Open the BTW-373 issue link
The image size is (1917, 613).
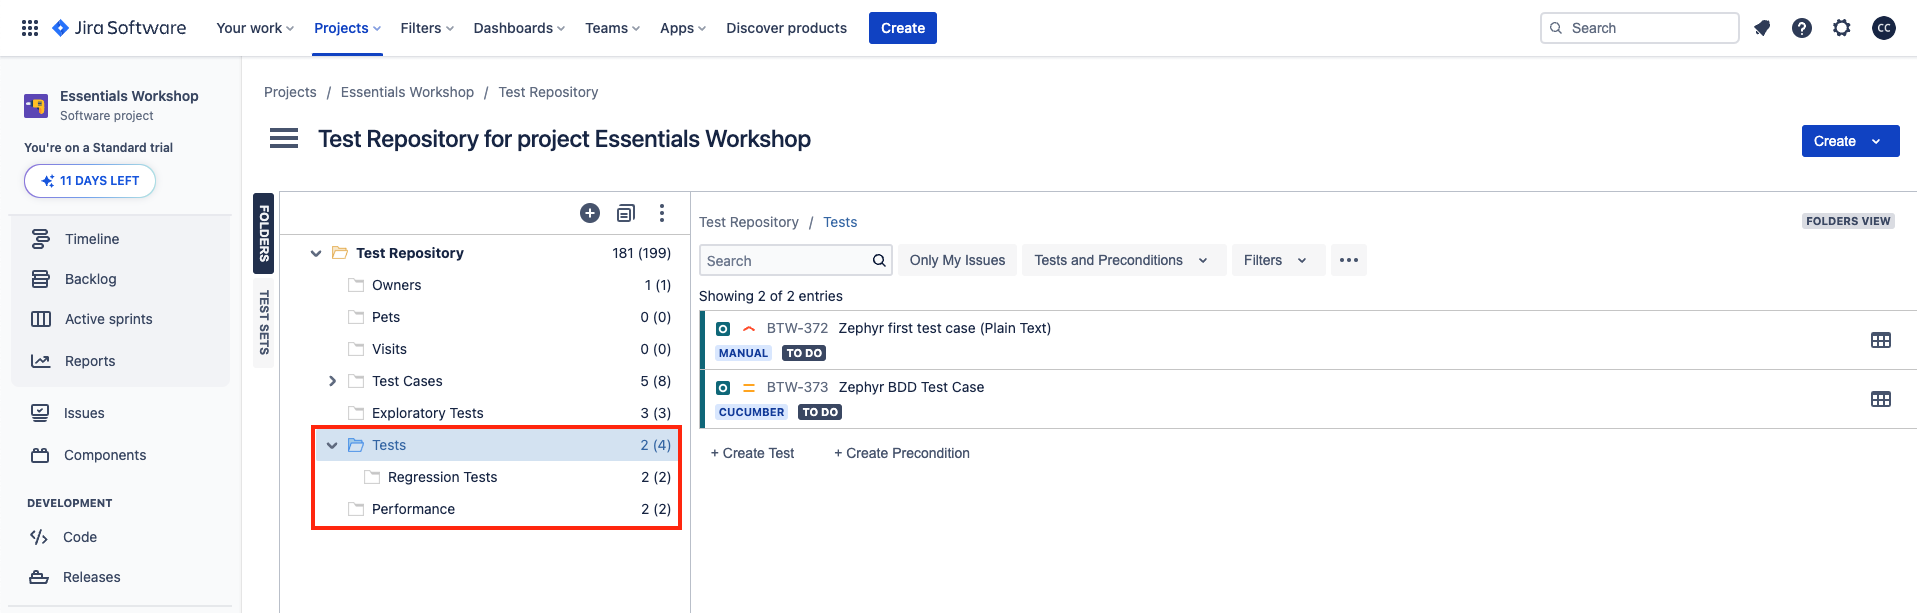coord(797,387)
